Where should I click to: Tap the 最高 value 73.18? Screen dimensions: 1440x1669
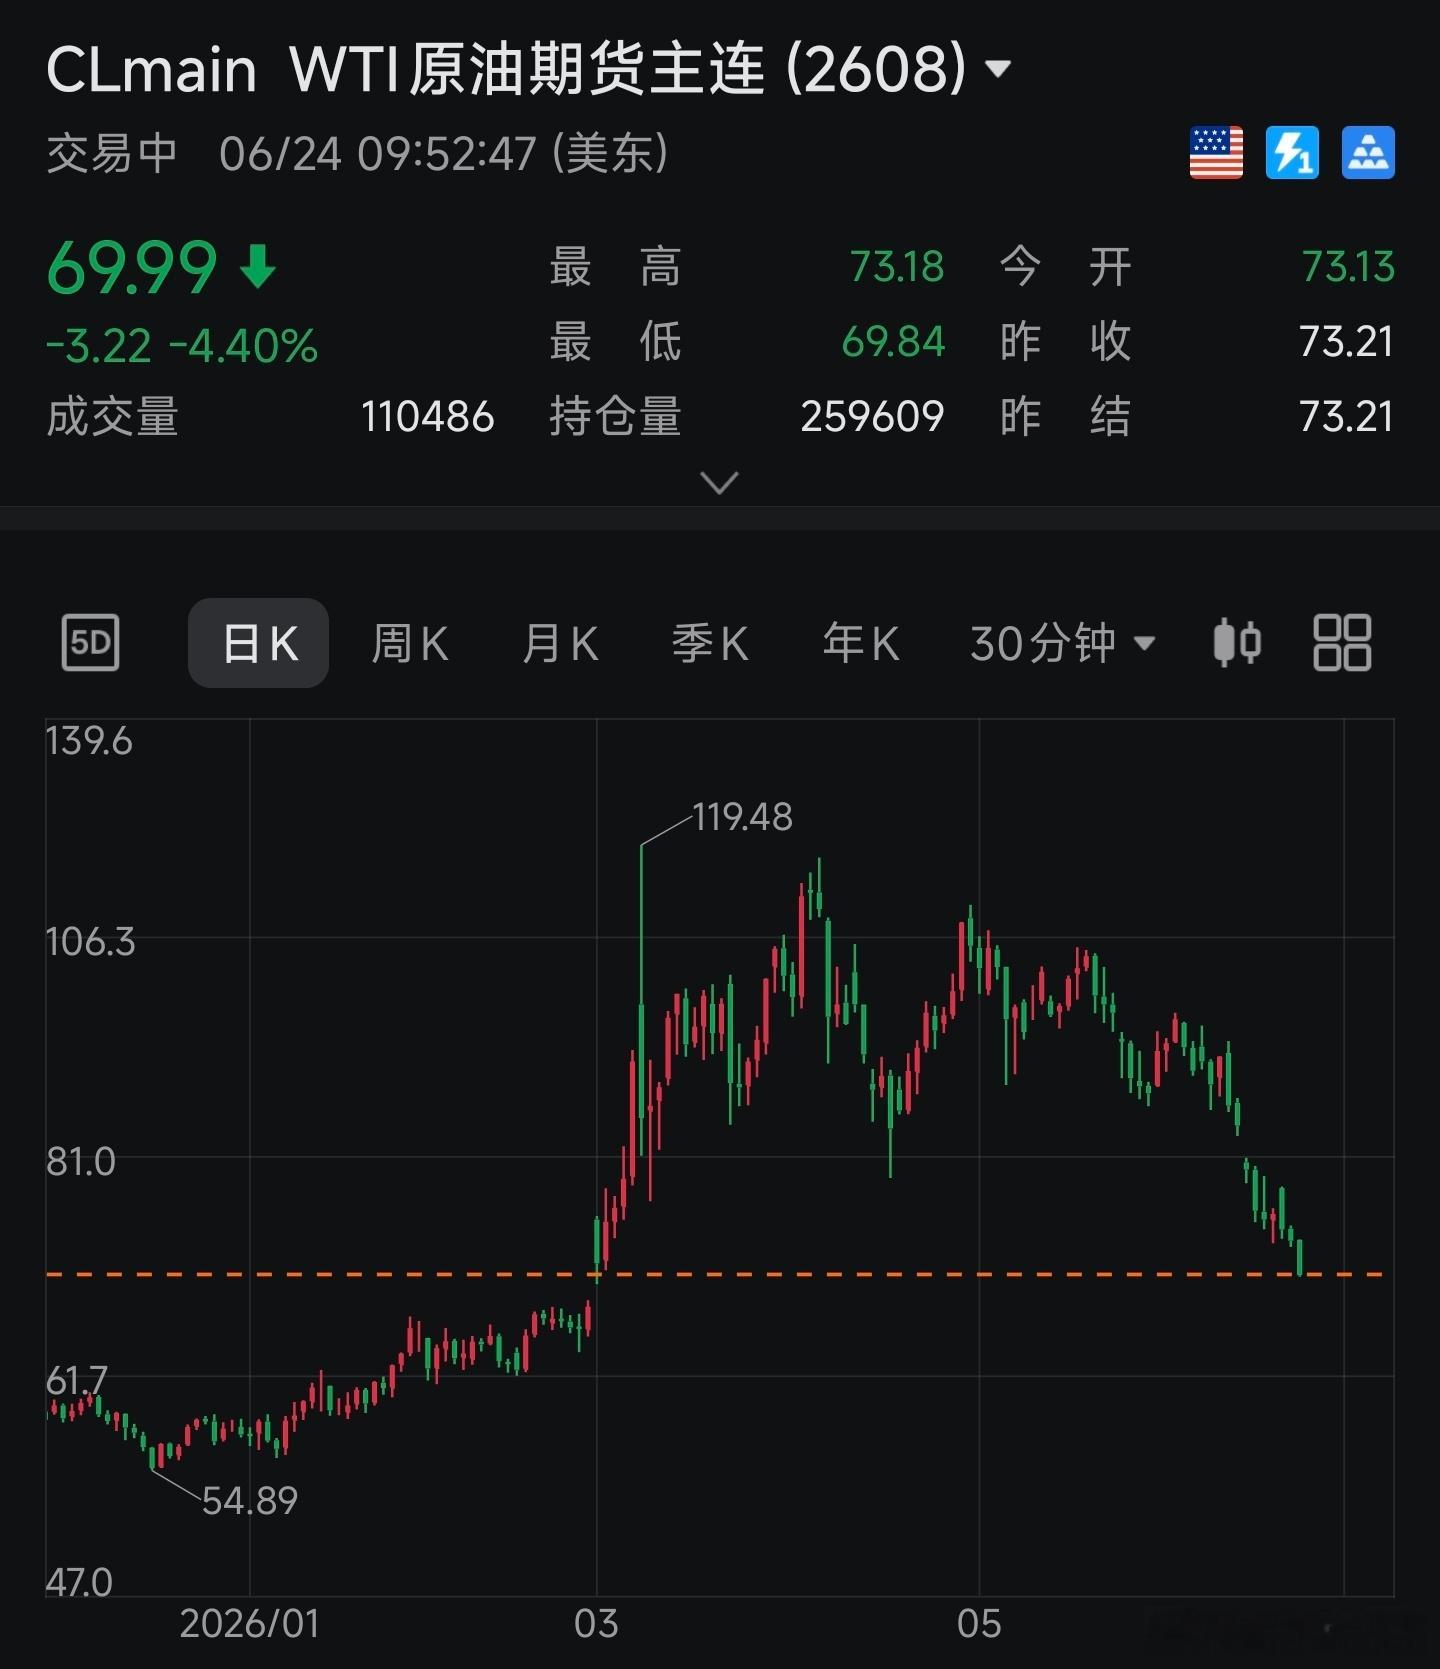pyautogui.click(x=897, y=267)
